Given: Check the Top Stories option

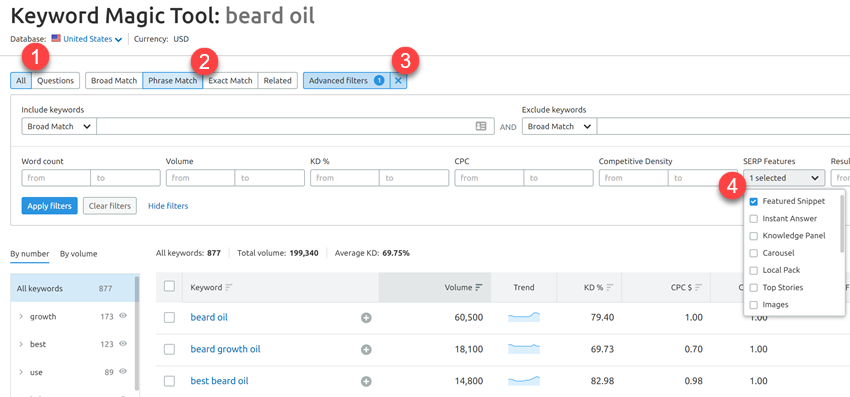Looking at the screenshot, I should click(x=754, y=287).
